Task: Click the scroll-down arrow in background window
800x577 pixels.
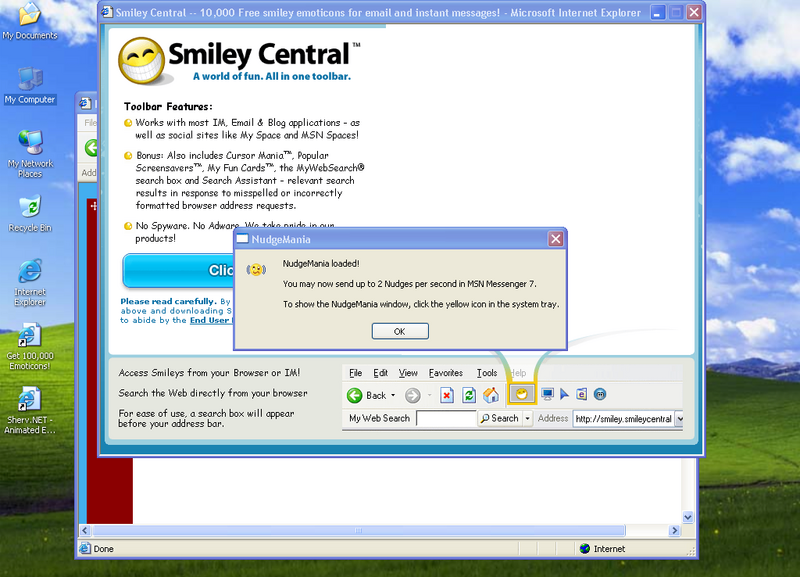Action: tap(688, 517)
